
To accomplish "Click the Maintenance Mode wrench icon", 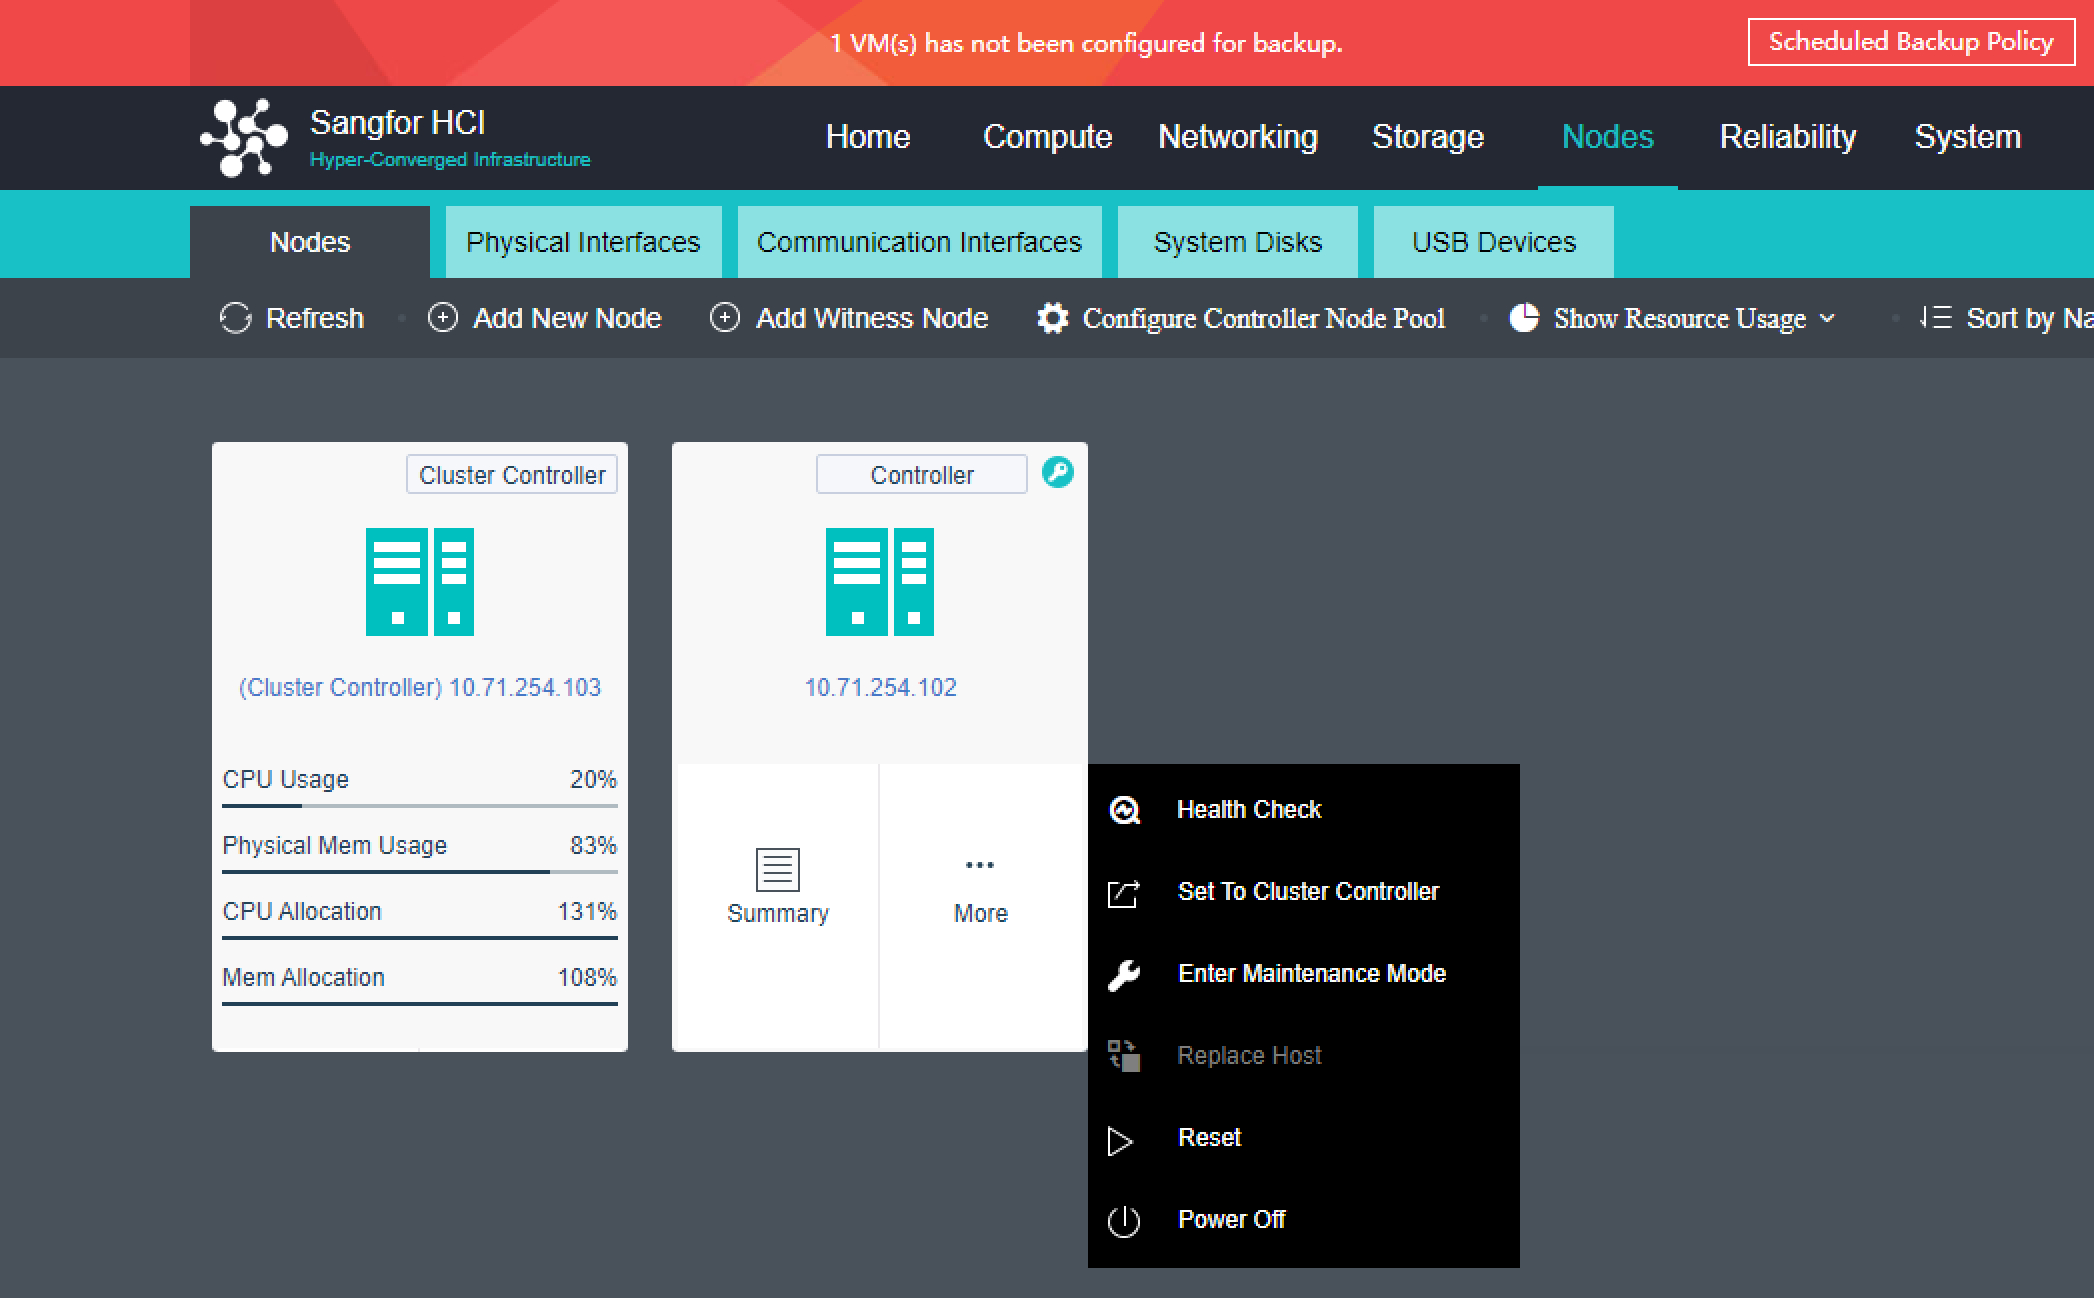I will 1124,974.
